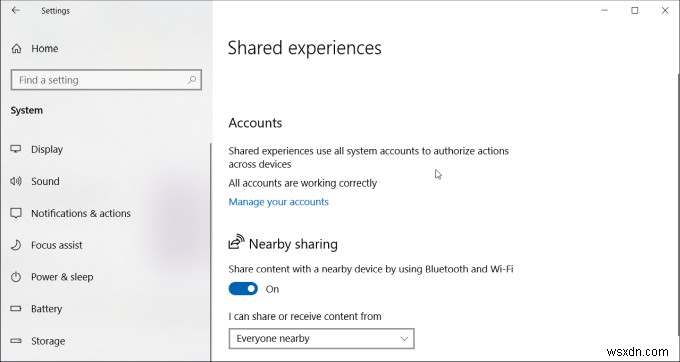Select the Nearby sharing heading text
This screenshot has height=362, width=680.
293,244
